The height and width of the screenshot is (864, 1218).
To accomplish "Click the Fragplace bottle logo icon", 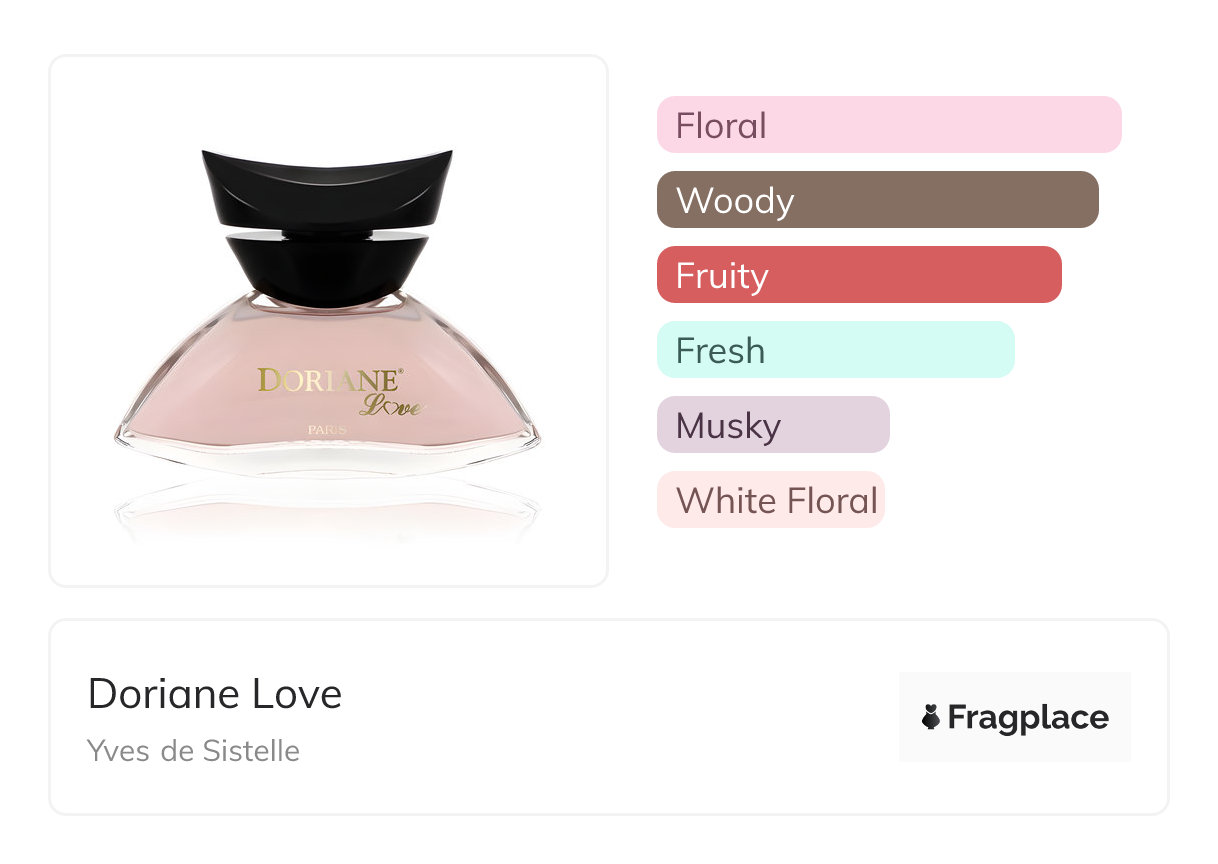I will (931, 717).
